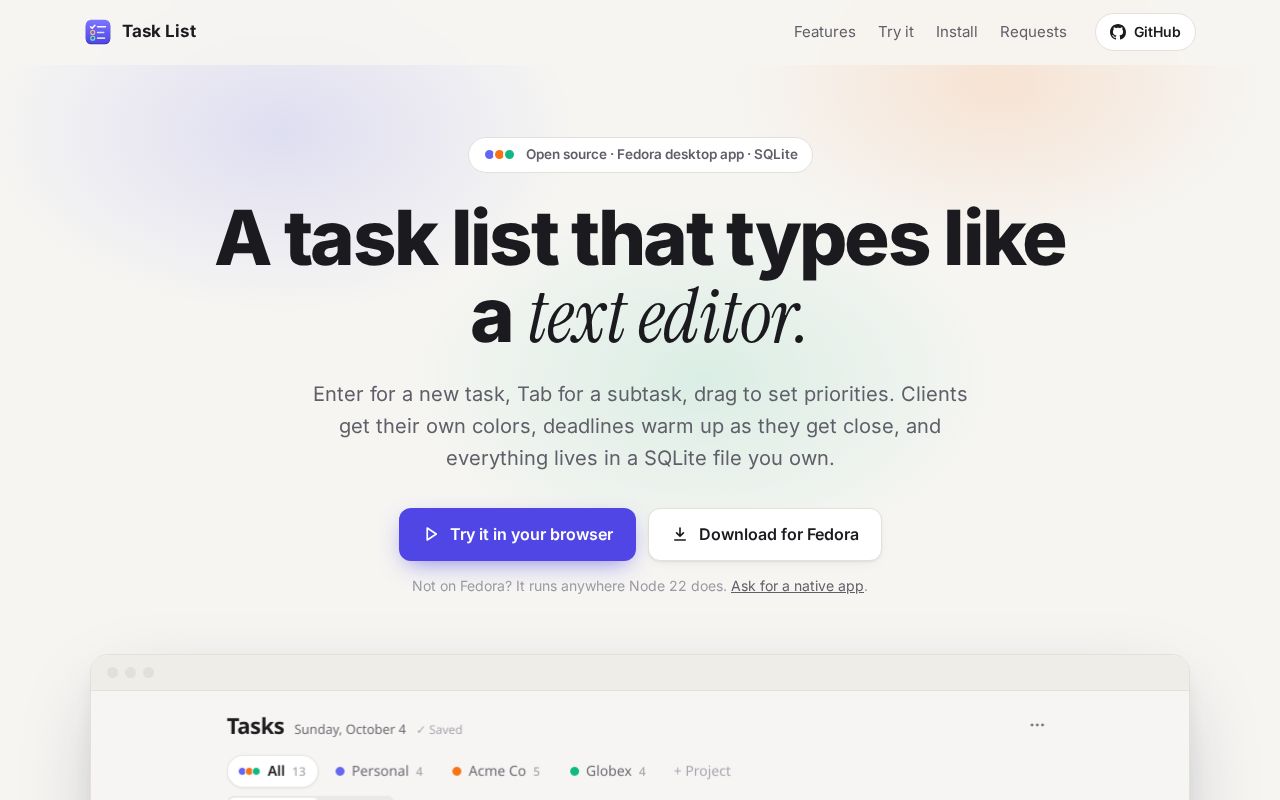Click Download for Fedora button
Image resolution: width=1280 pixels, height=800 pixels.
[x=765, y=534]
